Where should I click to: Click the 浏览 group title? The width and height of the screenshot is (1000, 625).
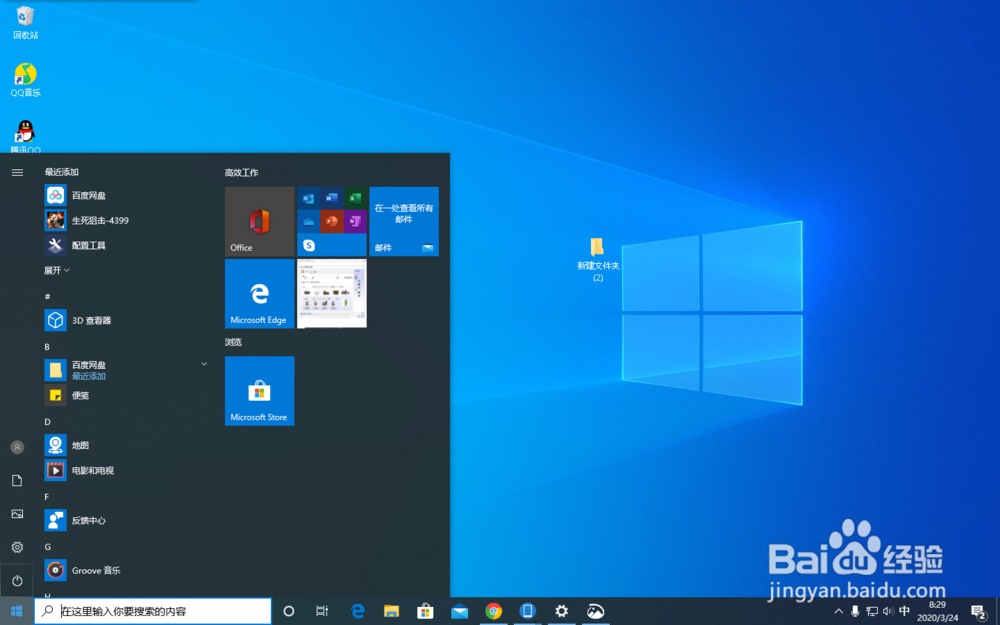(x=233, y=342)
